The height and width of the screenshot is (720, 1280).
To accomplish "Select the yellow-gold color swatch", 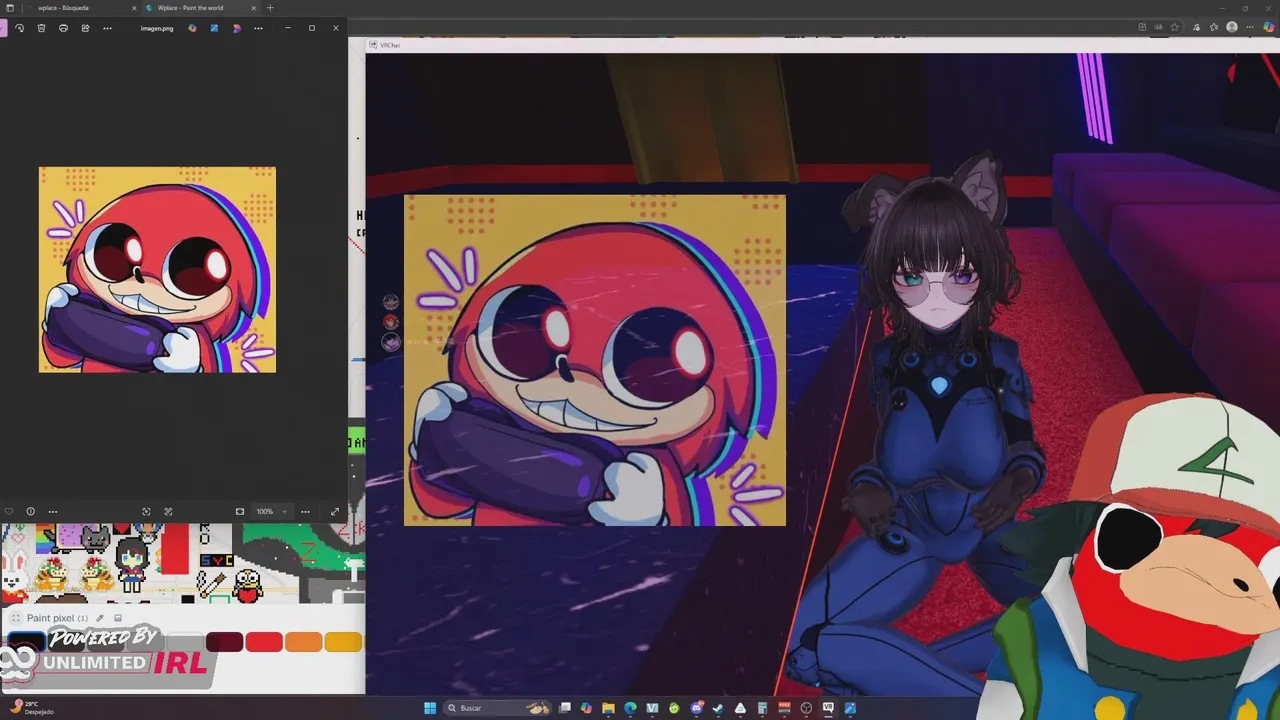I will coord(343,642).
